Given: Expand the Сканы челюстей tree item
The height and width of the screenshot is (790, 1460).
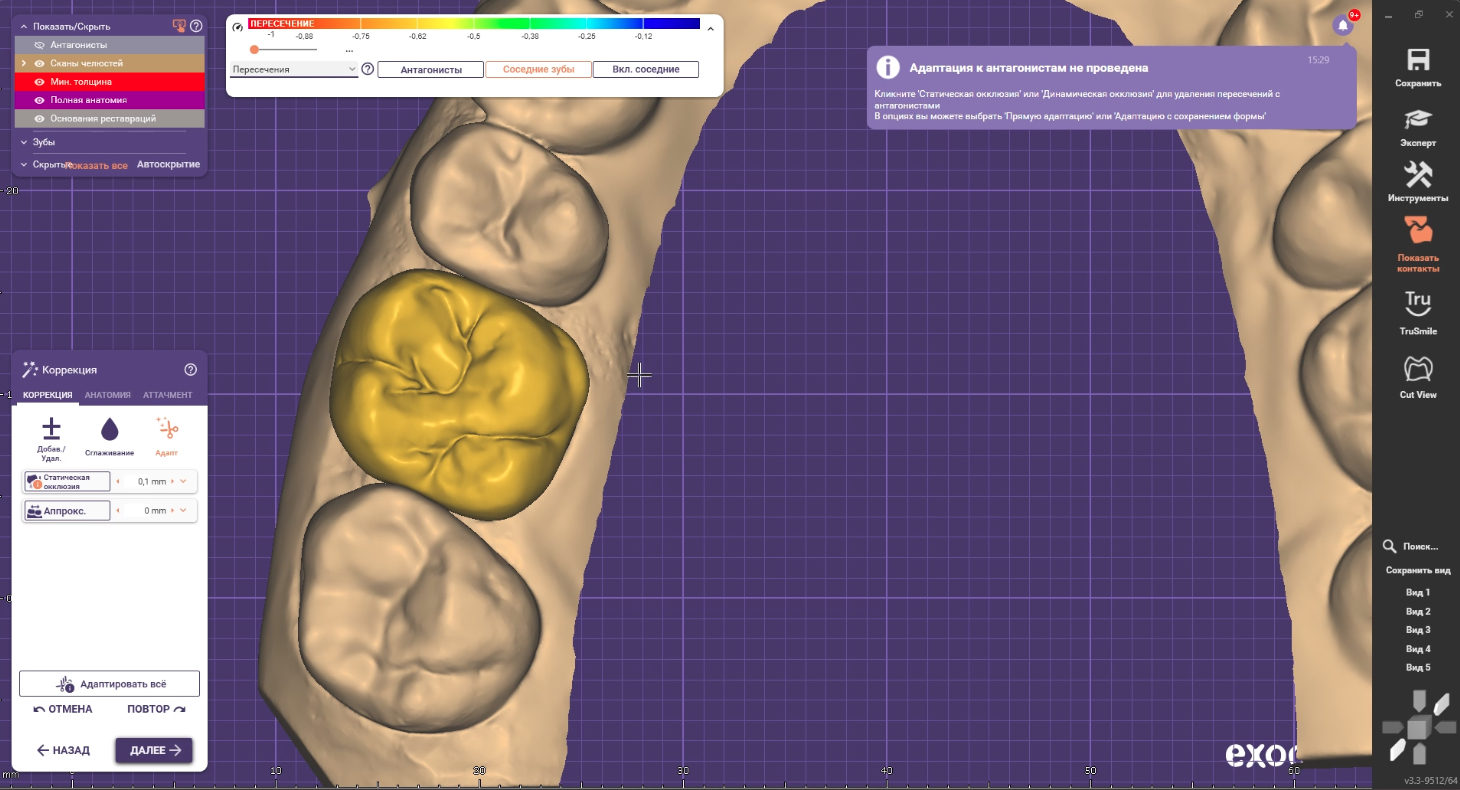Looking at the screenshot, I should pyautogui.click(x=24, y=63).
